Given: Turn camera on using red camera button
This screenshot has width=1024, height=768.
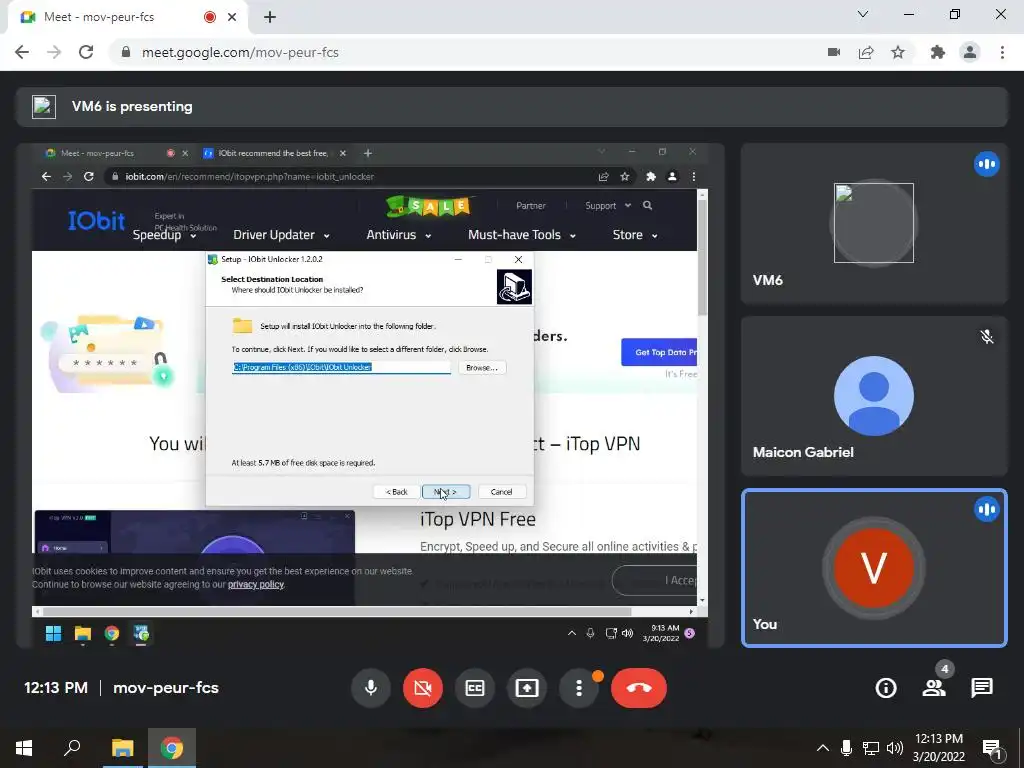Looking at the screenshot, I should [423, 688].
